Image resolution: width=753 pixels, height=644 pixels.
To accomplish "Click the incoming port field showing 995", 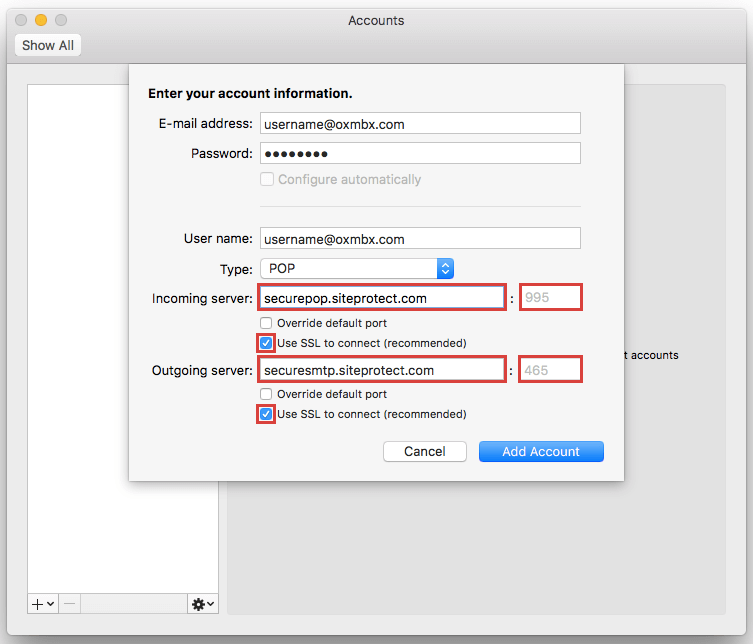I will (x=551, y=298).
